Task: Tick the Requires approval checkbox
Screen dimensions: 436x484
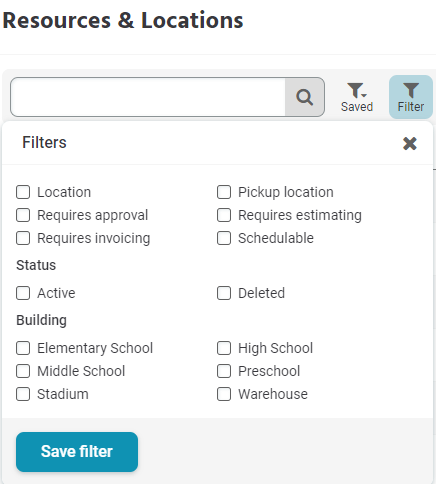Action: pos(23,215)
